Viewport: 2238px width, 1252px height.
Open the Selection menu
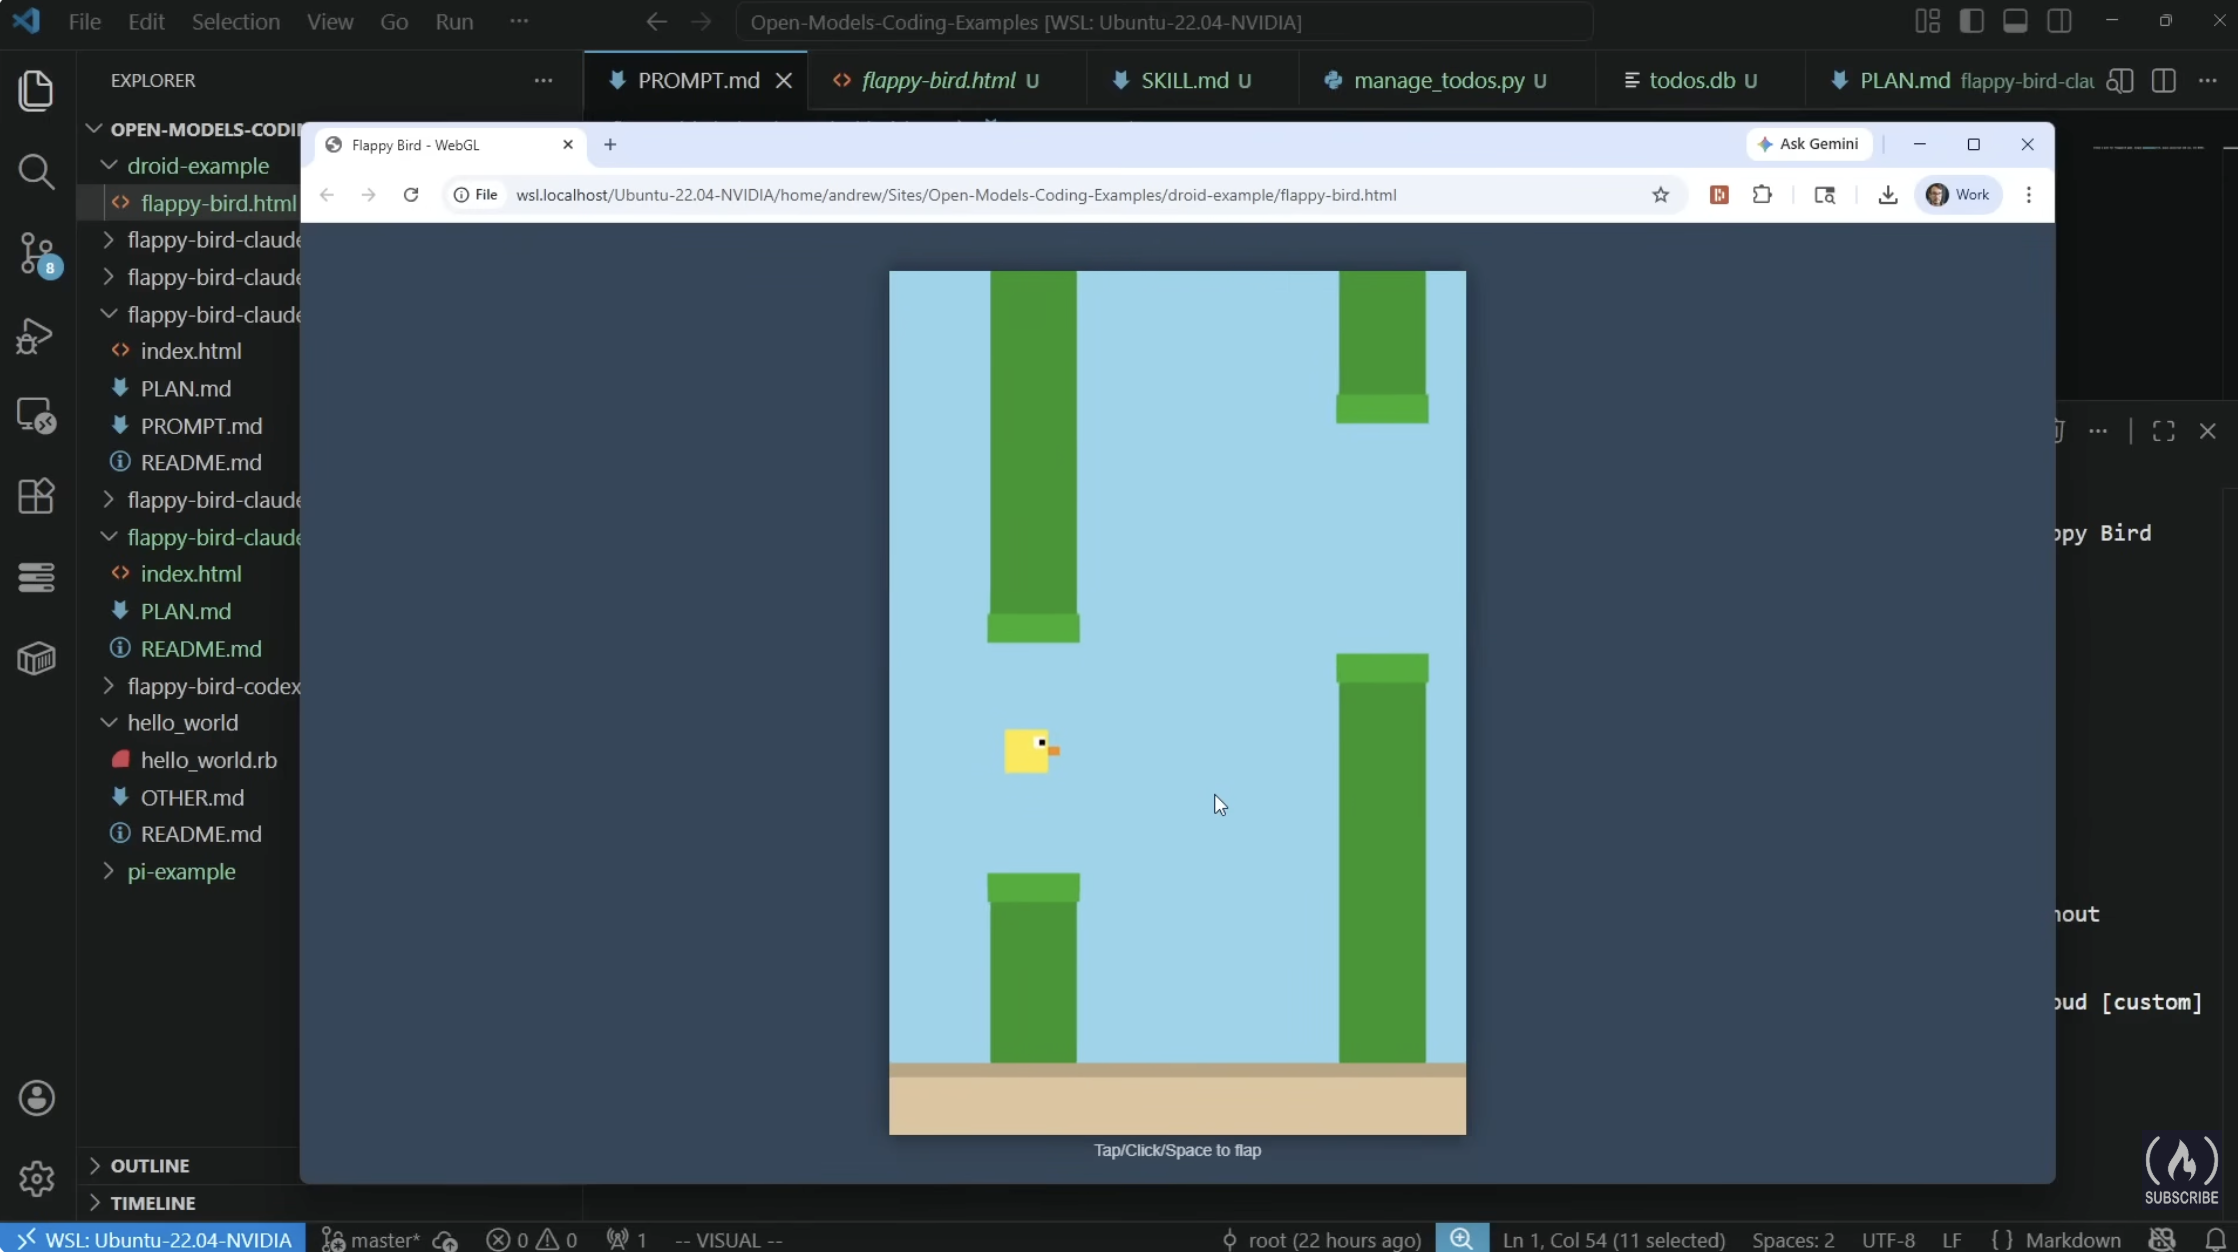236,21
